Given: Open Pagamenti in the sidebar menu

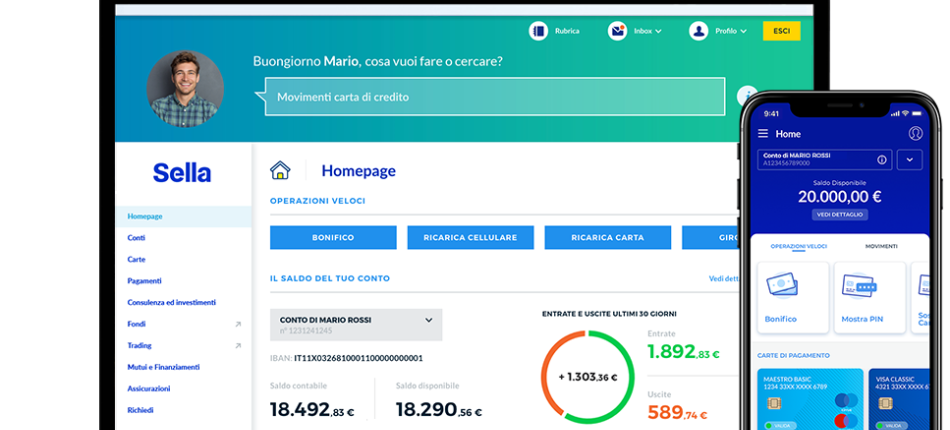Looking at the screenshot, I should tap(144, 281).
